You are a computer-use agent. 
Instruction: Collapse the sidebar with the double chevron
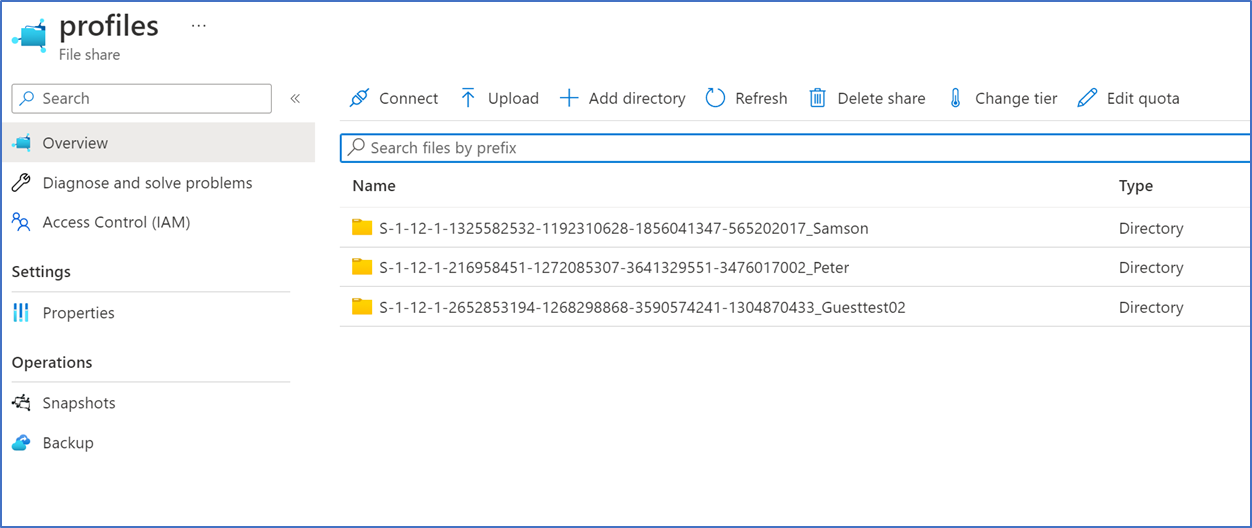click(x=295, y=98)
